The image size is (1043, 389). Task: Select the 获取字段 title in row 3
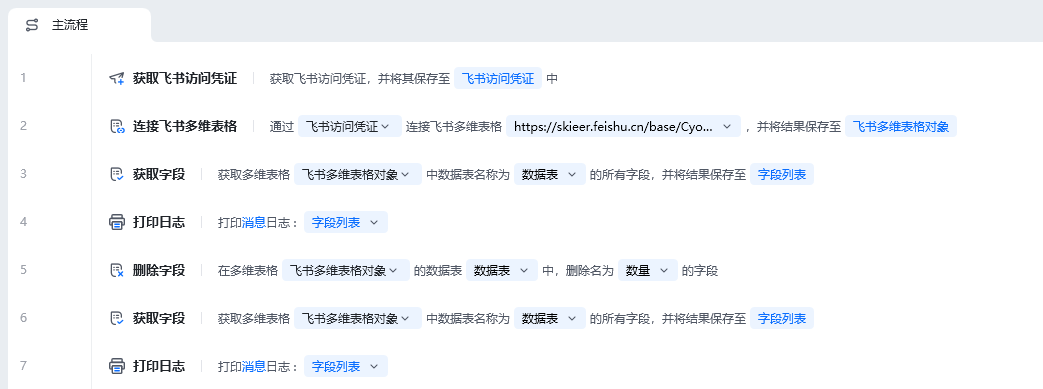[159, 174]
